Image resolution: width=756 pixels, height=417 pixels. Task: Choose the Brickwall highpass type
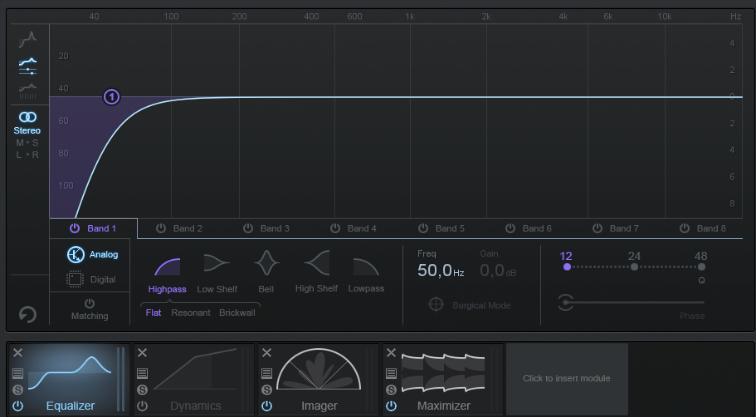coord(237,312)
